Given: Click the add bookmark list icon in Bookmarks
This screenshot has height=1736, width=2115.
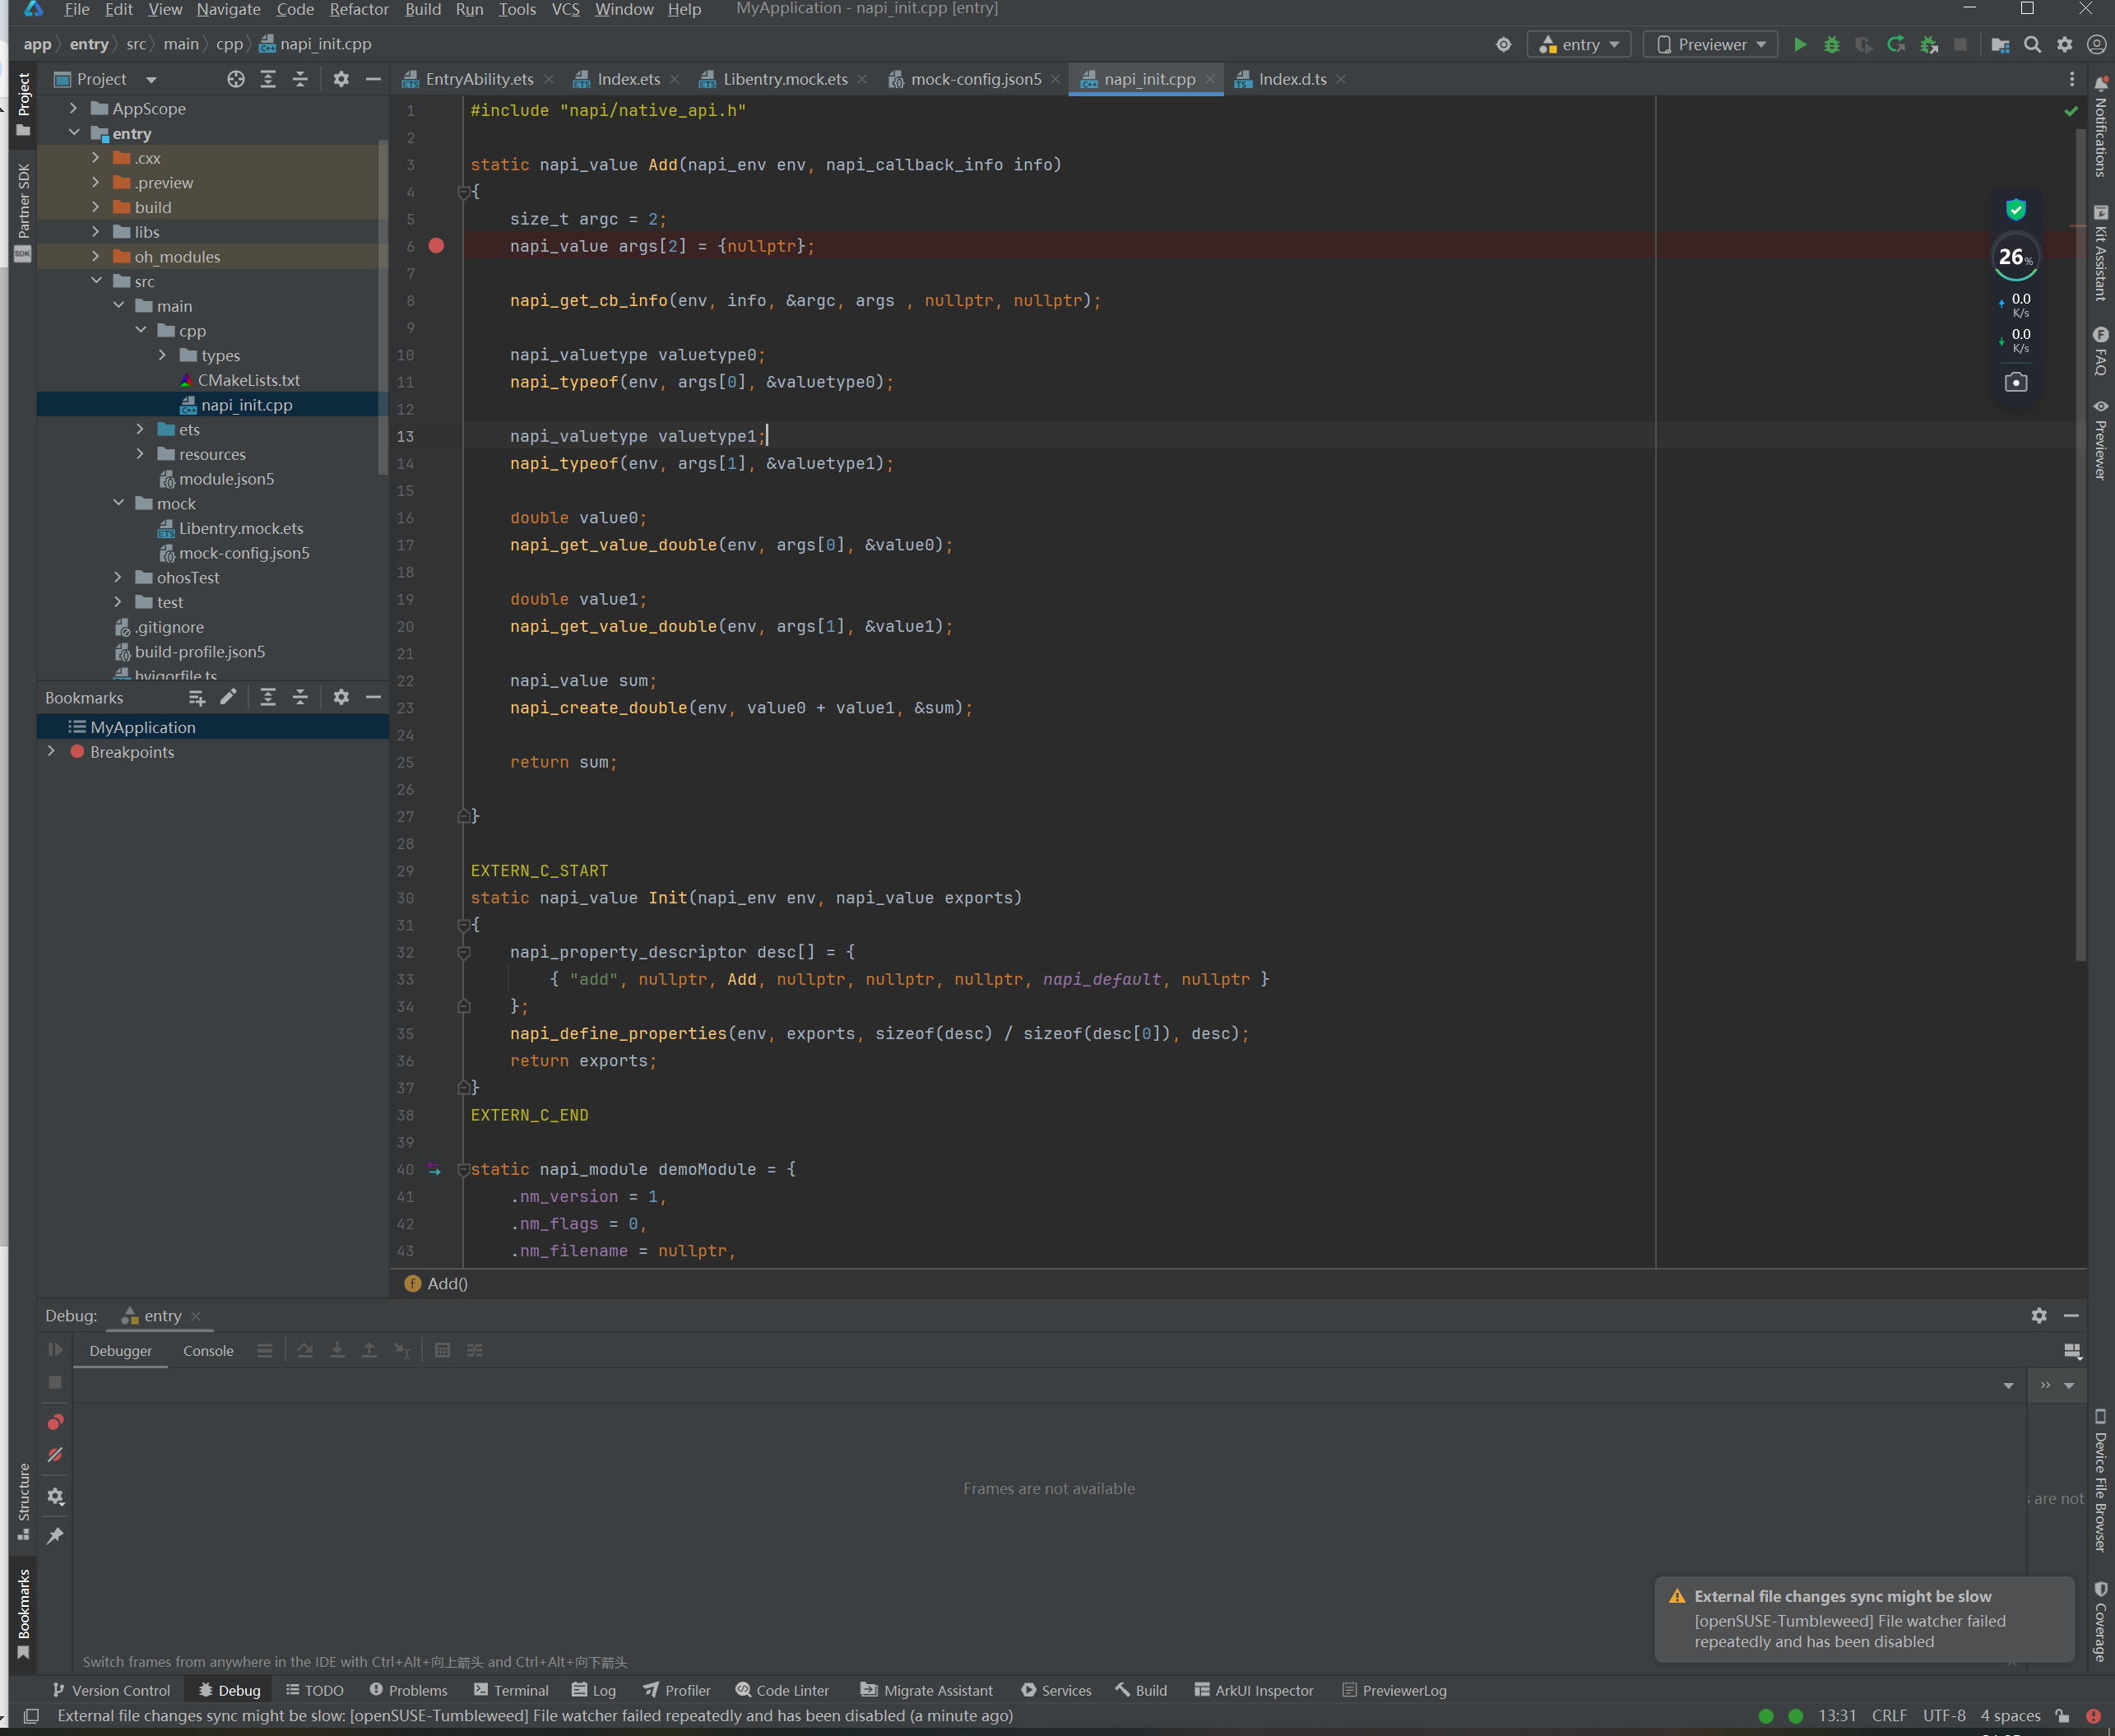Looking at the screenshot, I should (x=196, y=697).
